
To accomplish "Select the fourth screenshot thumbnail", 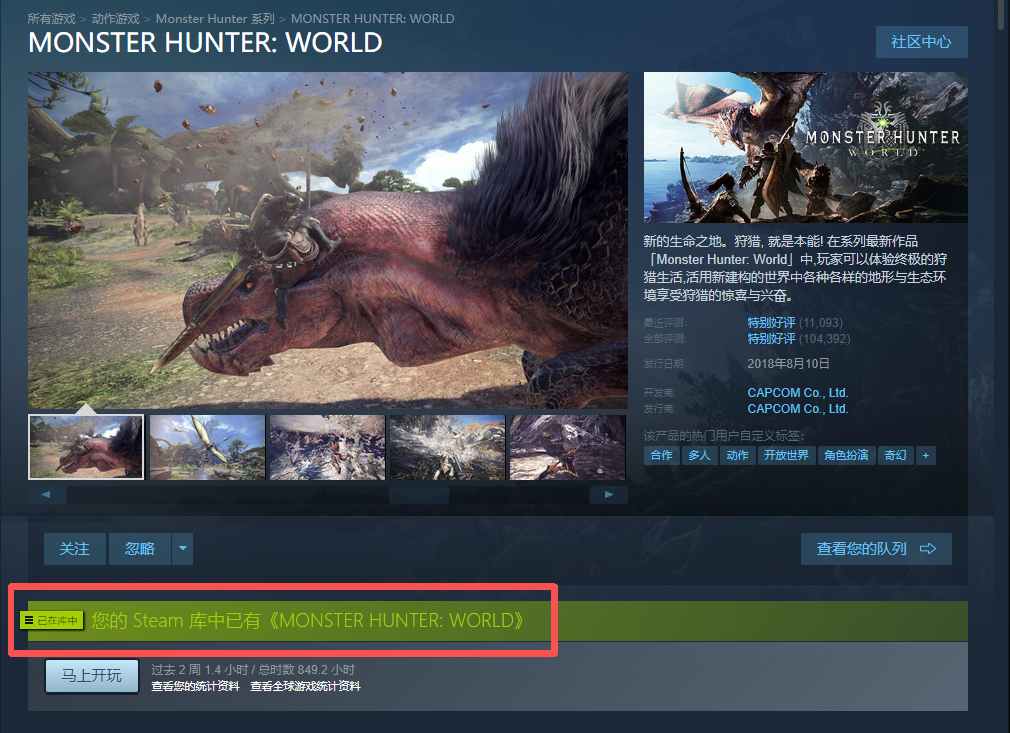I will [446, 447].
